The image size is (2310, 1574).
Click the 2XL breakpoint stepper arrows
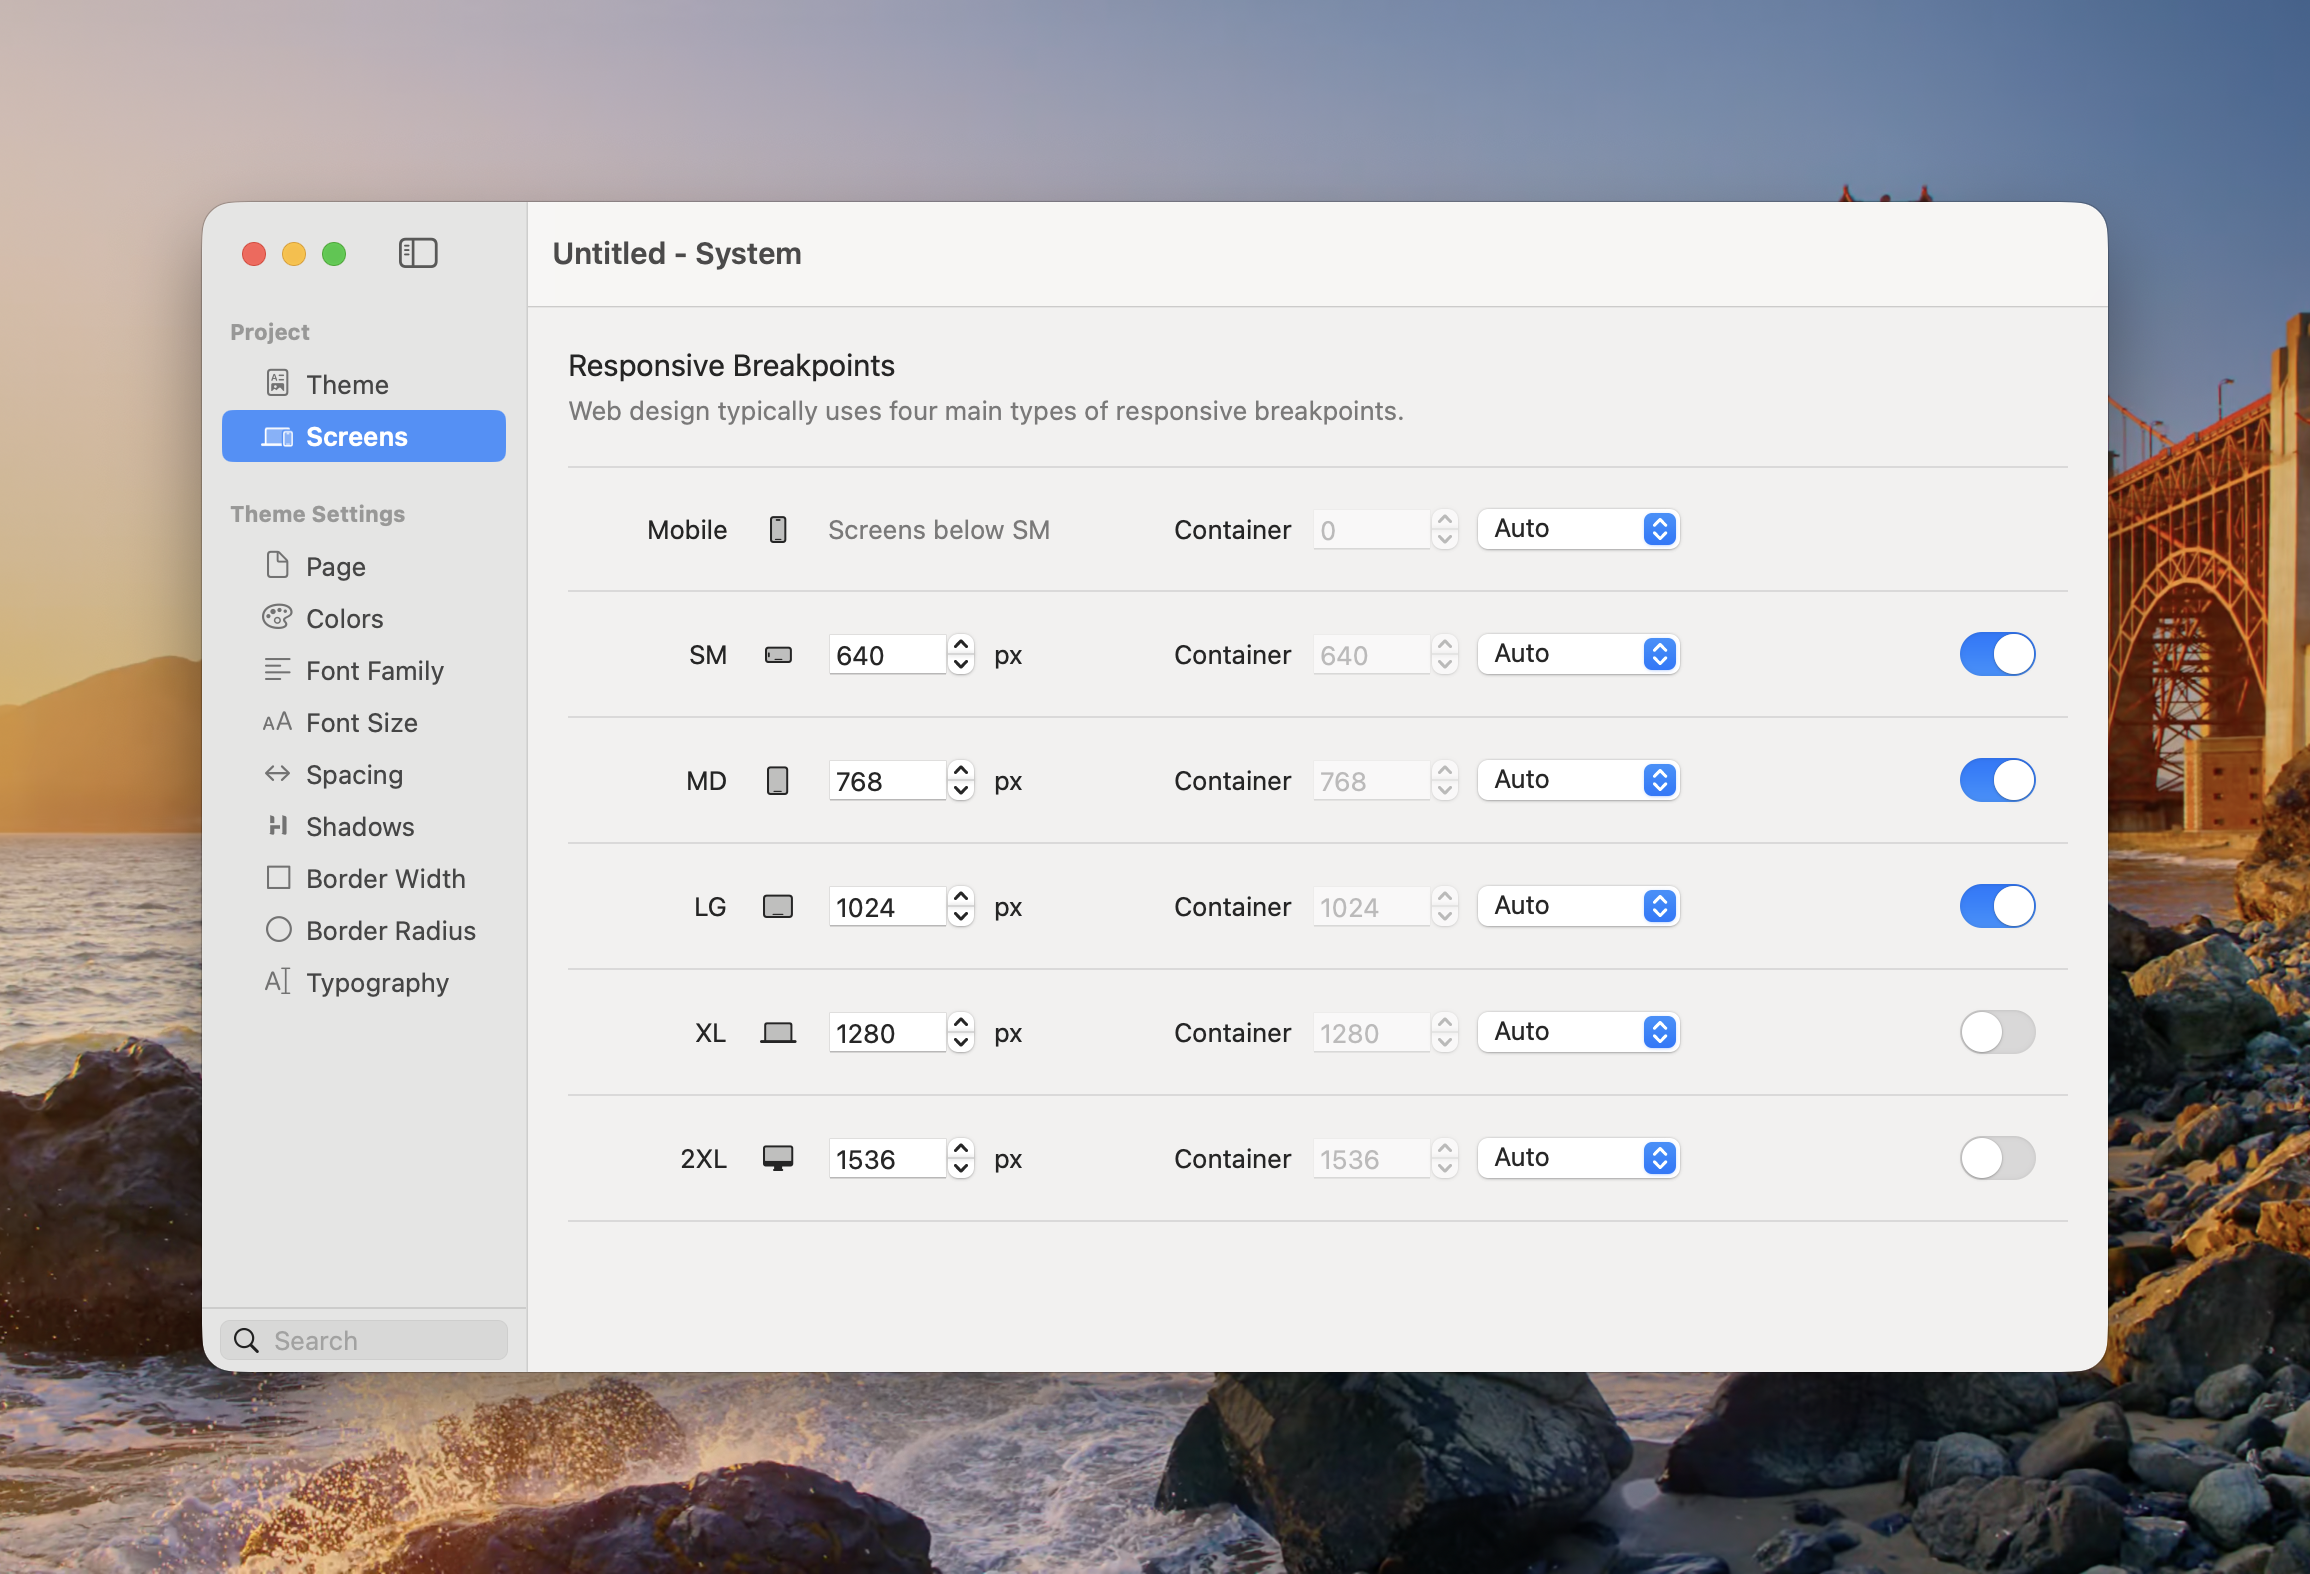click(x=961, y=1159)
